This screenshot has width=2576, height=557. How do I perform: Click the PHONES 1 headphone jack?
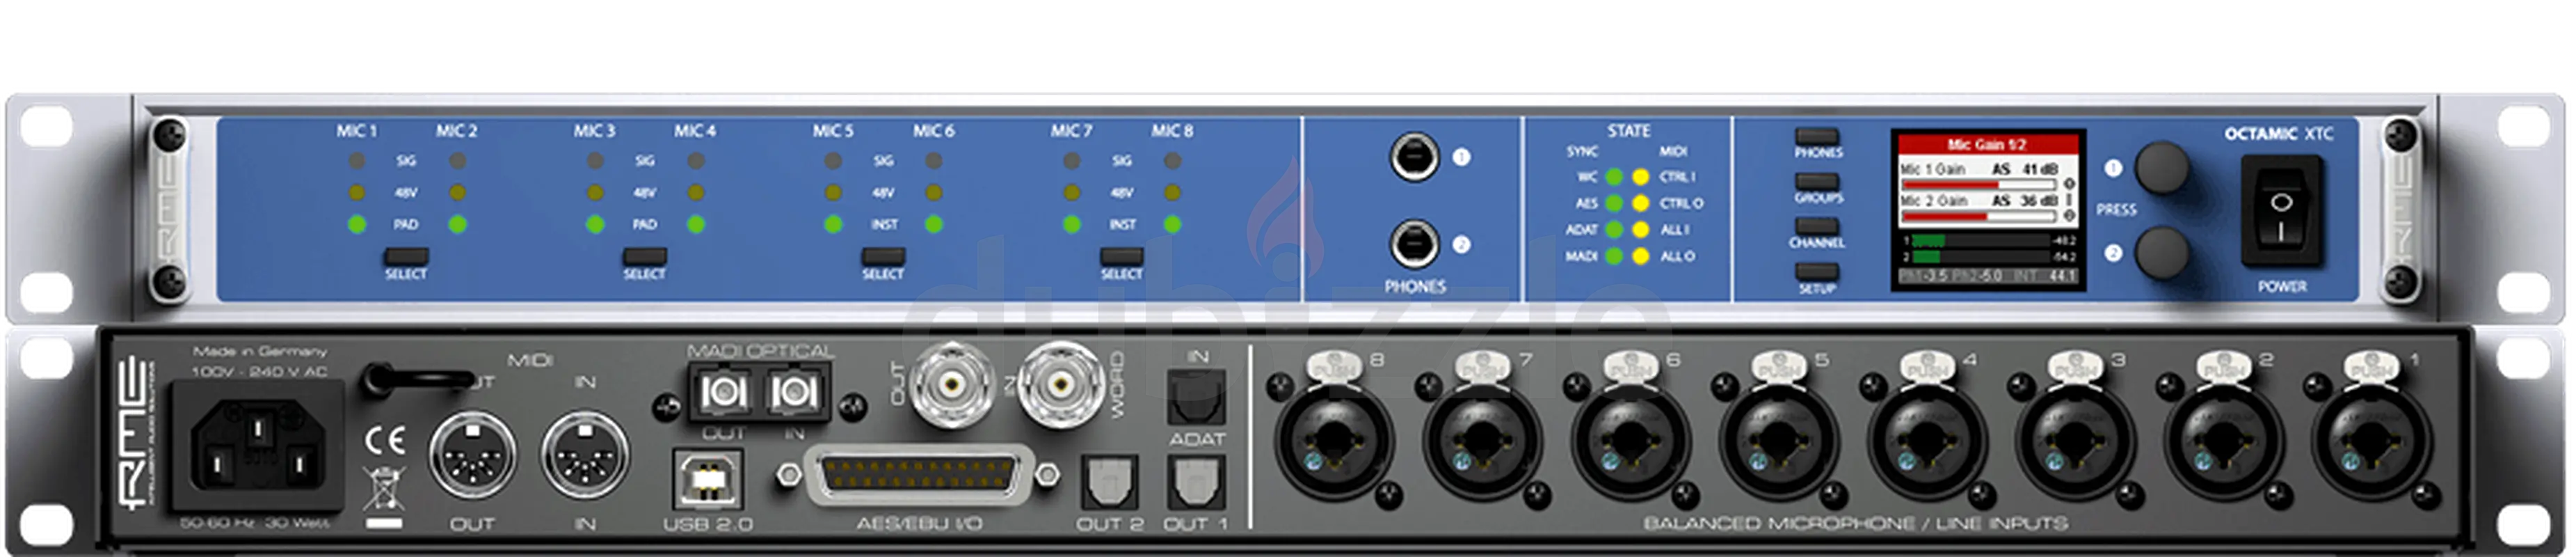point(1414,158)
